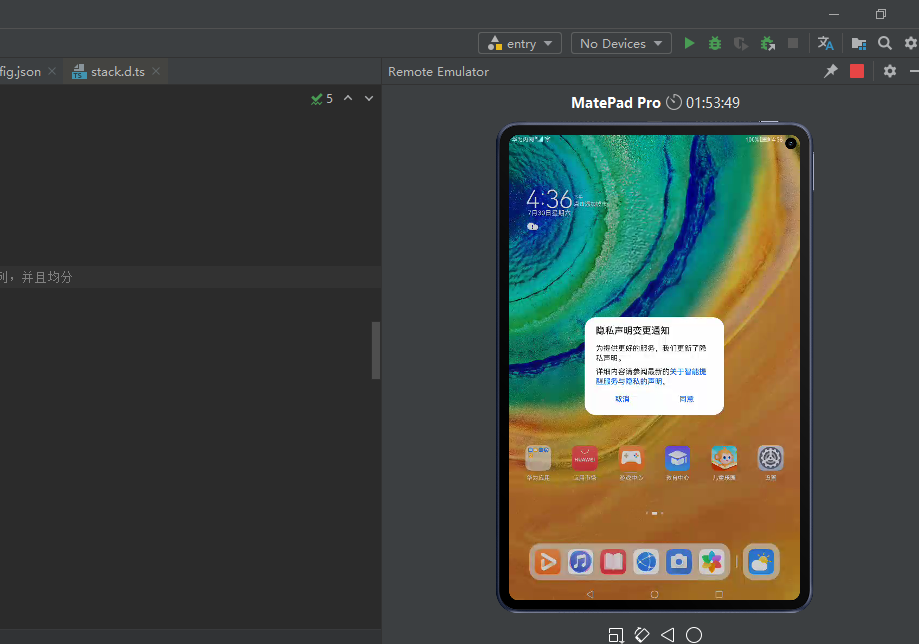Click the MatePad Pro device name label
The height and width of the screenshot is (644, 919).
pos(615,103)
